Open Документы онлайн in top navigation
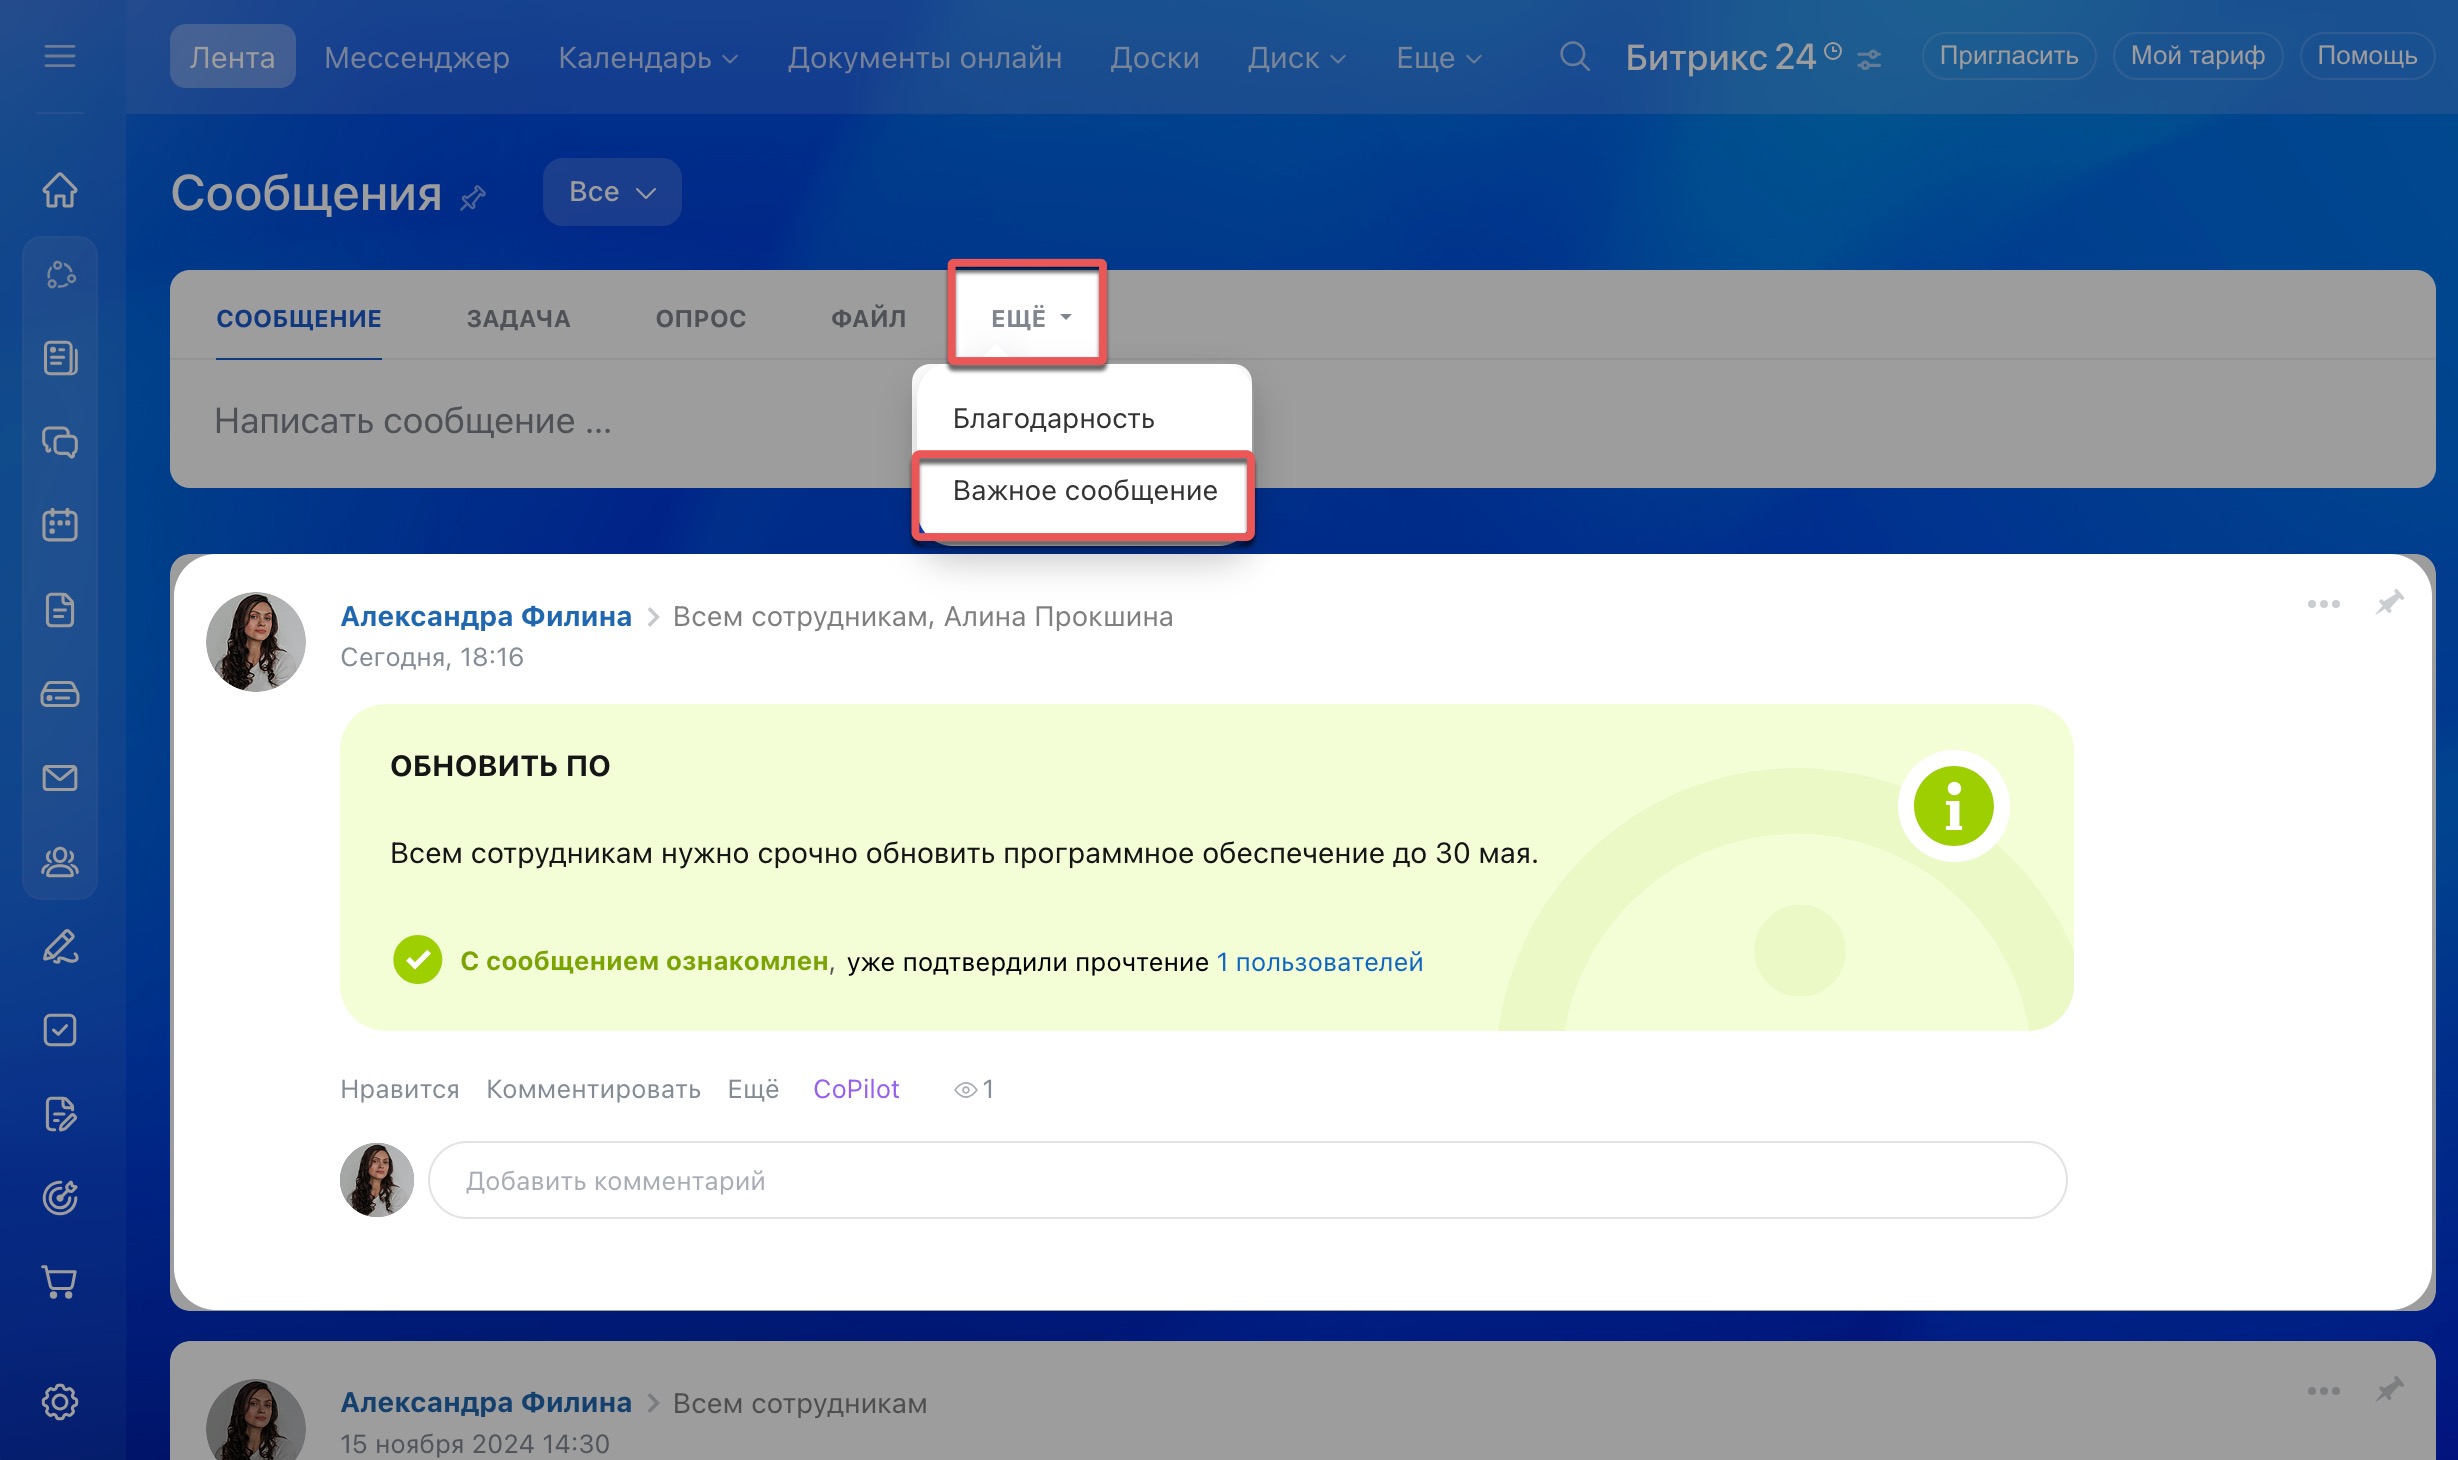Viewport: 2458px width, 1460px height. coord(924,57)
